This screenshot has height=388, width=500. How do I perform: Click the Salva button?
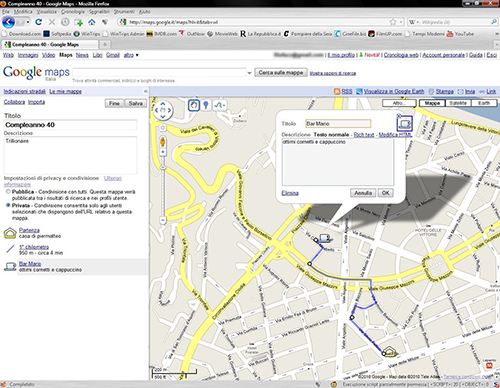[x=136, y=103]
